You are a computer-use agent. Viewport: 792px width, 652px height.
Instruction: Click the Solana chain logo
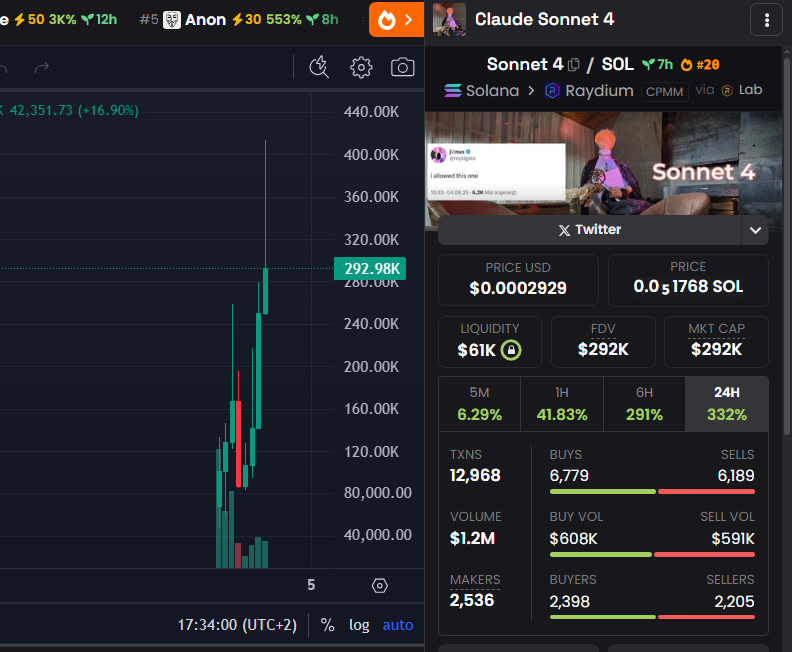click(453, 90)
